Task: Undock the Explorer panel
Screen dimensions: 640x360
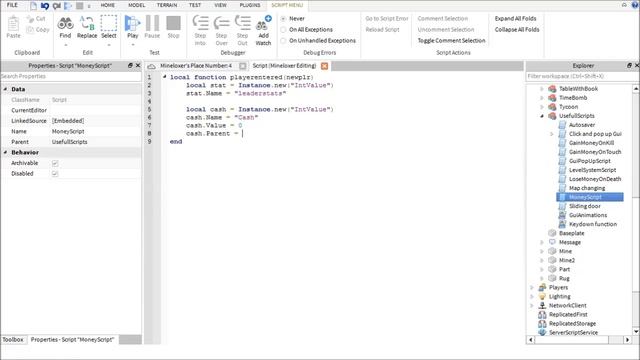Action: point(629,65)
